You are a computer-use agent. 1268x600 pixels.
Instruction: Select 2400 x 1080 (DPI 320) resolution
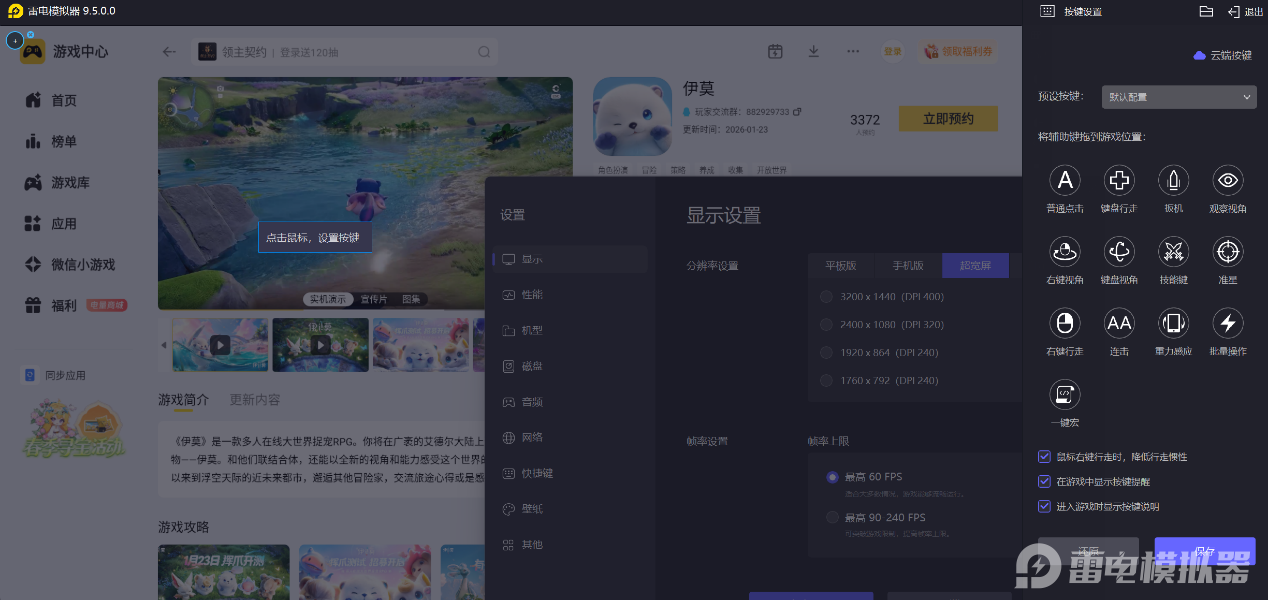(881, 325)
